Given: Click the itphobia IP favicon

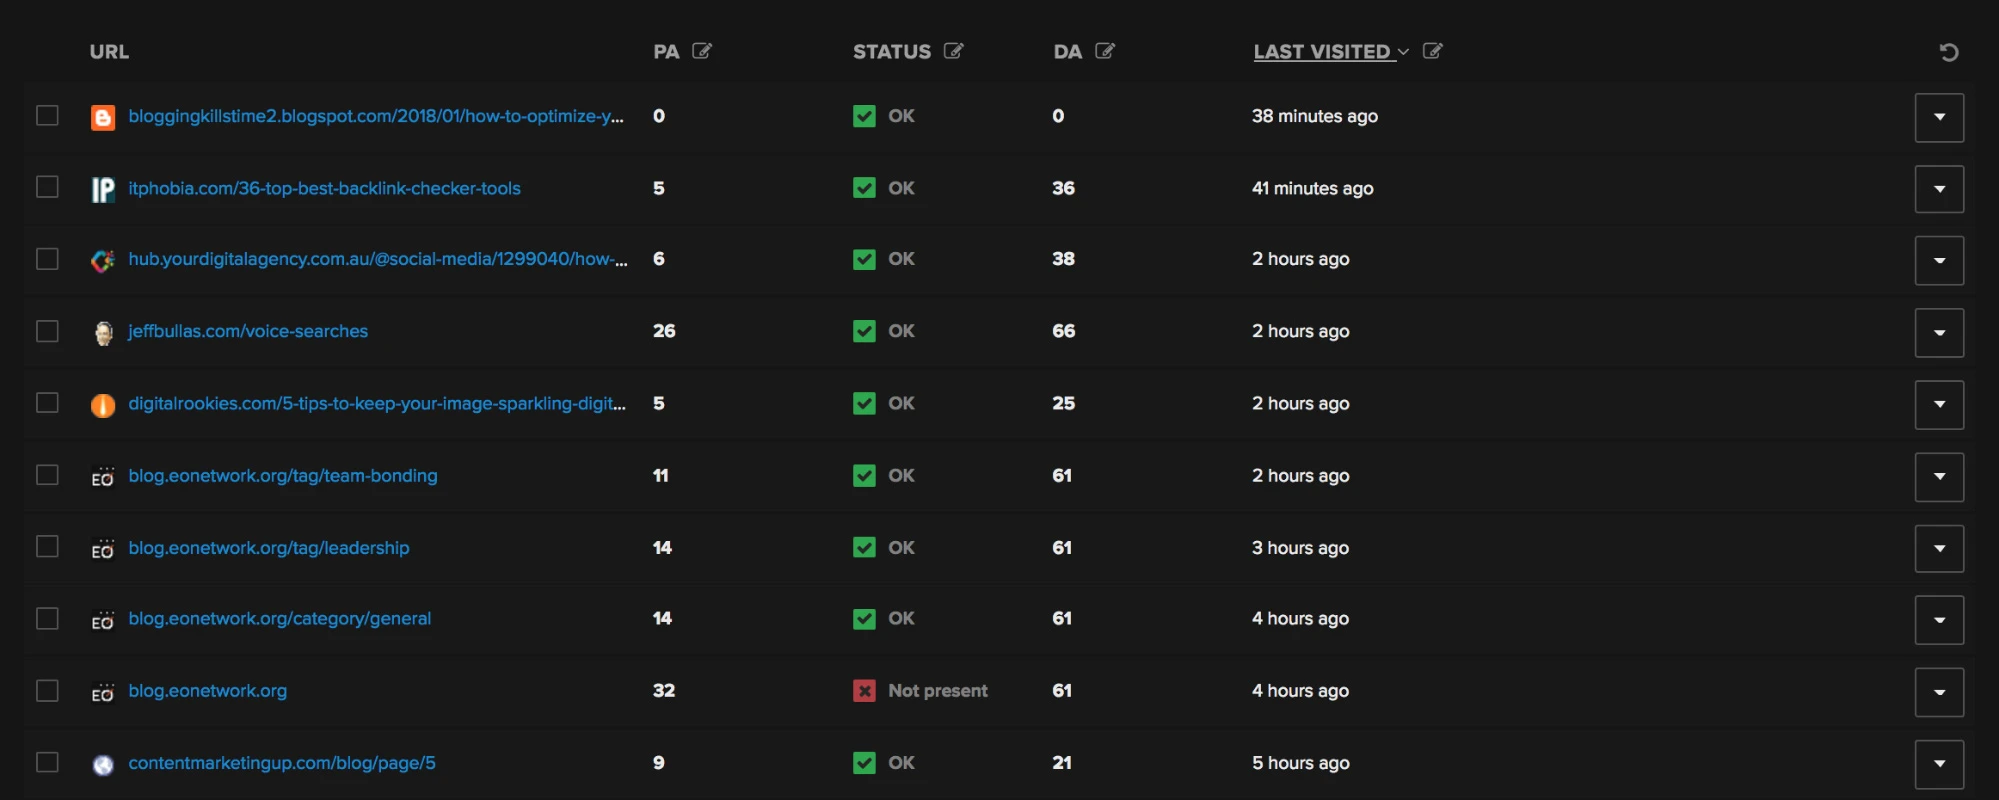Looking at the screenshot, I should (103, 189).
